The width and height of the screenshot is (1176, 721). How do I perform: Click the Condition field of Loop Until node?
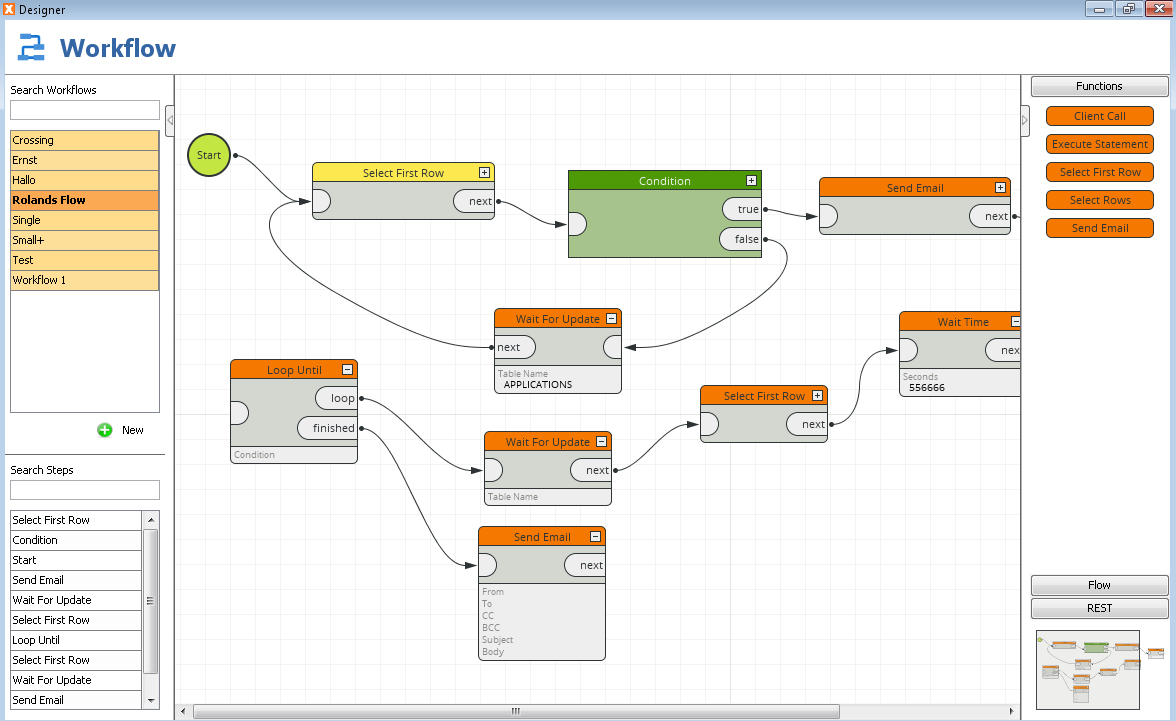pos(294,455)
